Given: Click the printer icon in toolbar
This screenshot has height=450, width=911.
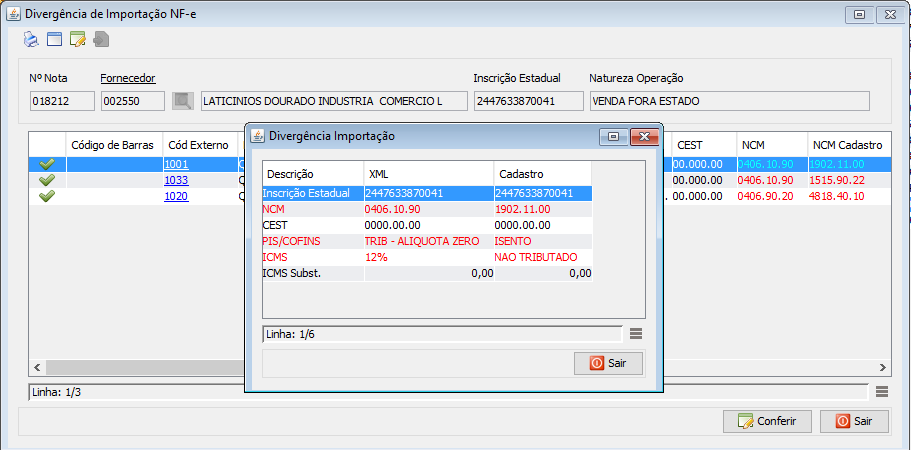Looking at the screenshot, I should coord(31,40).
